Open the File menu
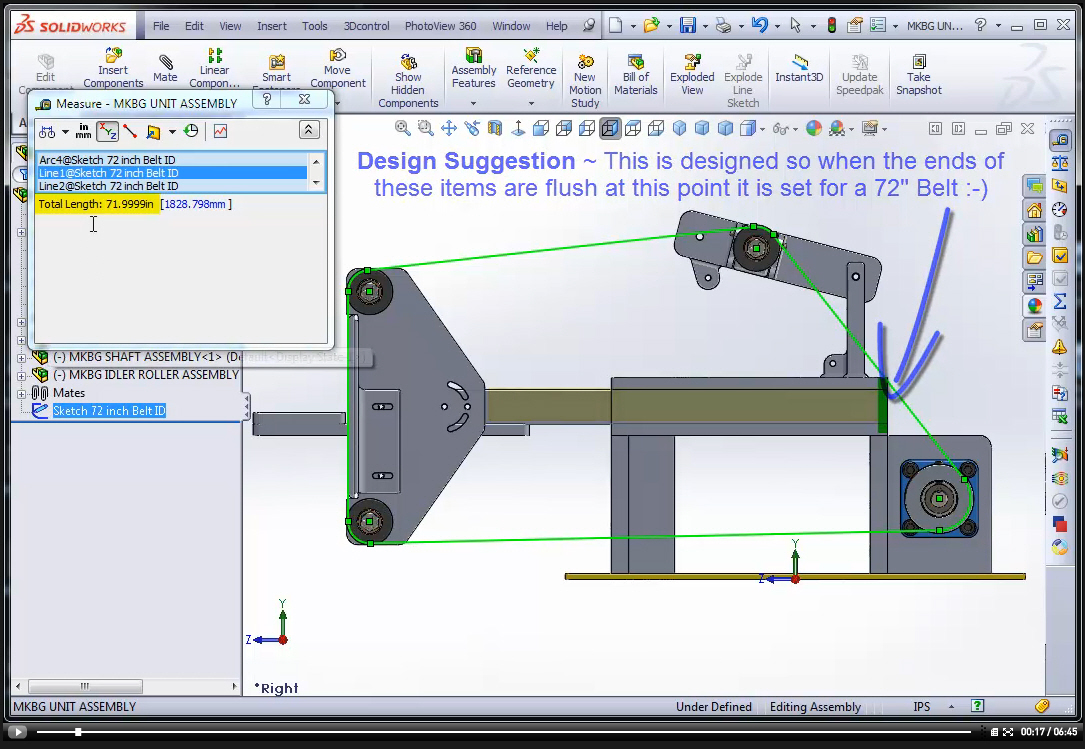The image size is (1085, 749). (161, 26)
